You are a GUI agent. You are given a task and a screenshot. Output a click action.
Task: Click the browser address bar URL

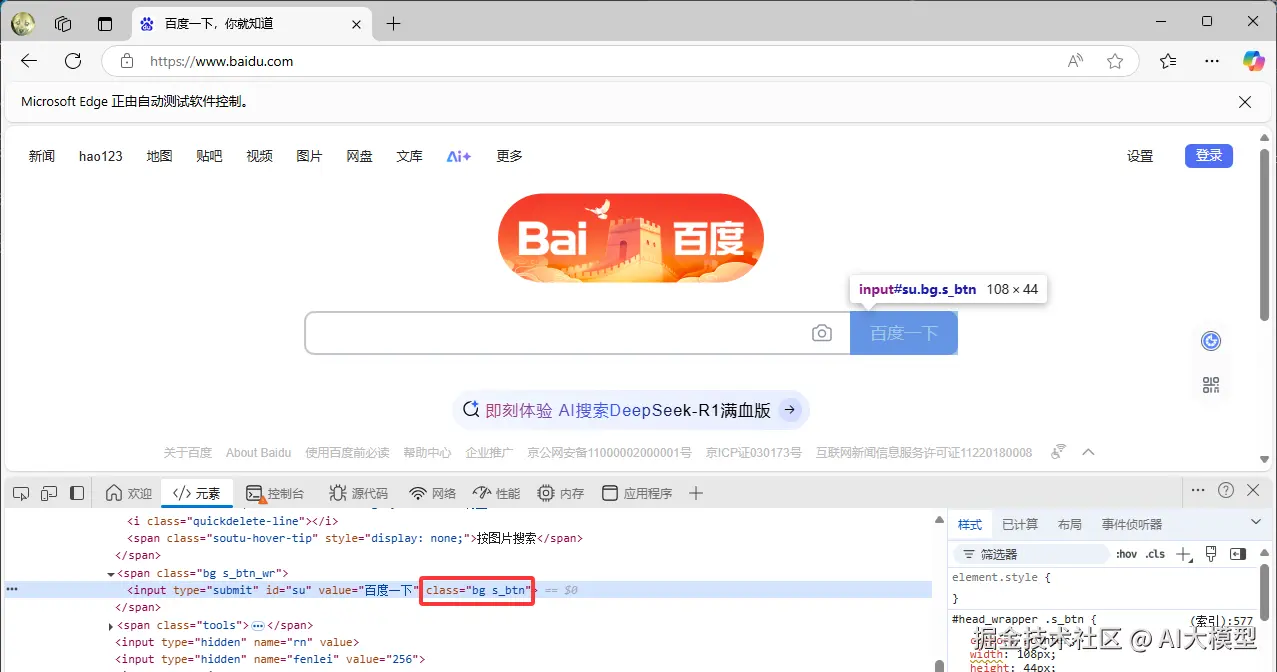222,61
